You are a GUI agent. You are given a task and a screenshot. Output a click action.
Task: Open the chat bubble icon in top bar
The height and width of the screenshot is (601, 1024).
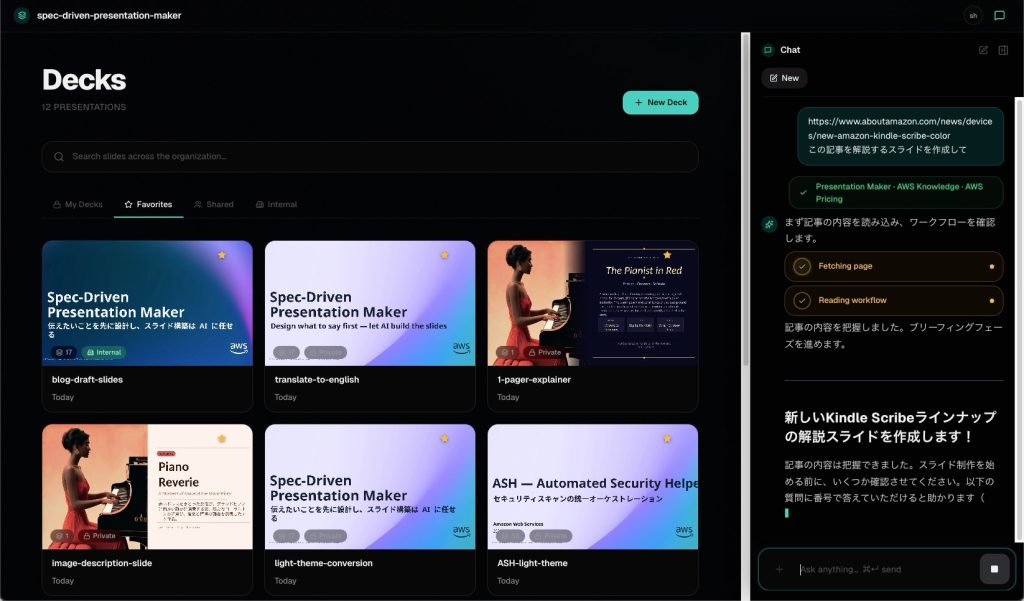[x=999, y=15]
